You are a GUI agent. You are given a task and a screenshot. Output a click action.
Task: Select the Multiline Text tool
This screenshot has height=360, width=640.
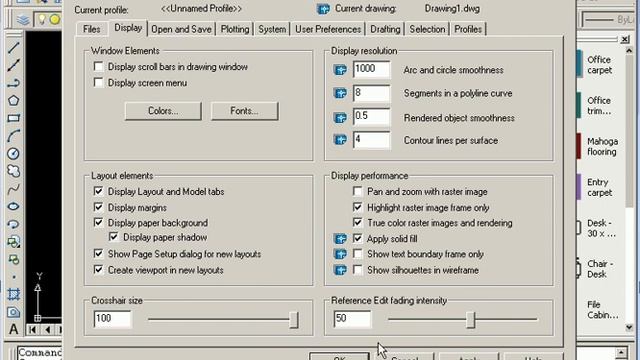click(13, 329)
